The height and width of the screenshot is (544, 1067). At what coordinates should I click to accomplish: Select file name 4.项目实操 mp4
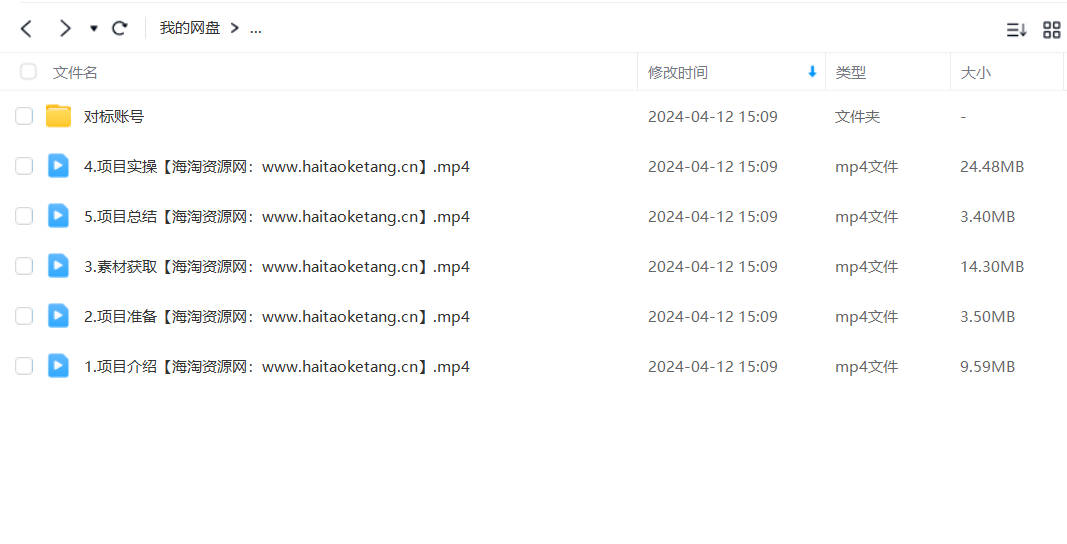[276, 167]
